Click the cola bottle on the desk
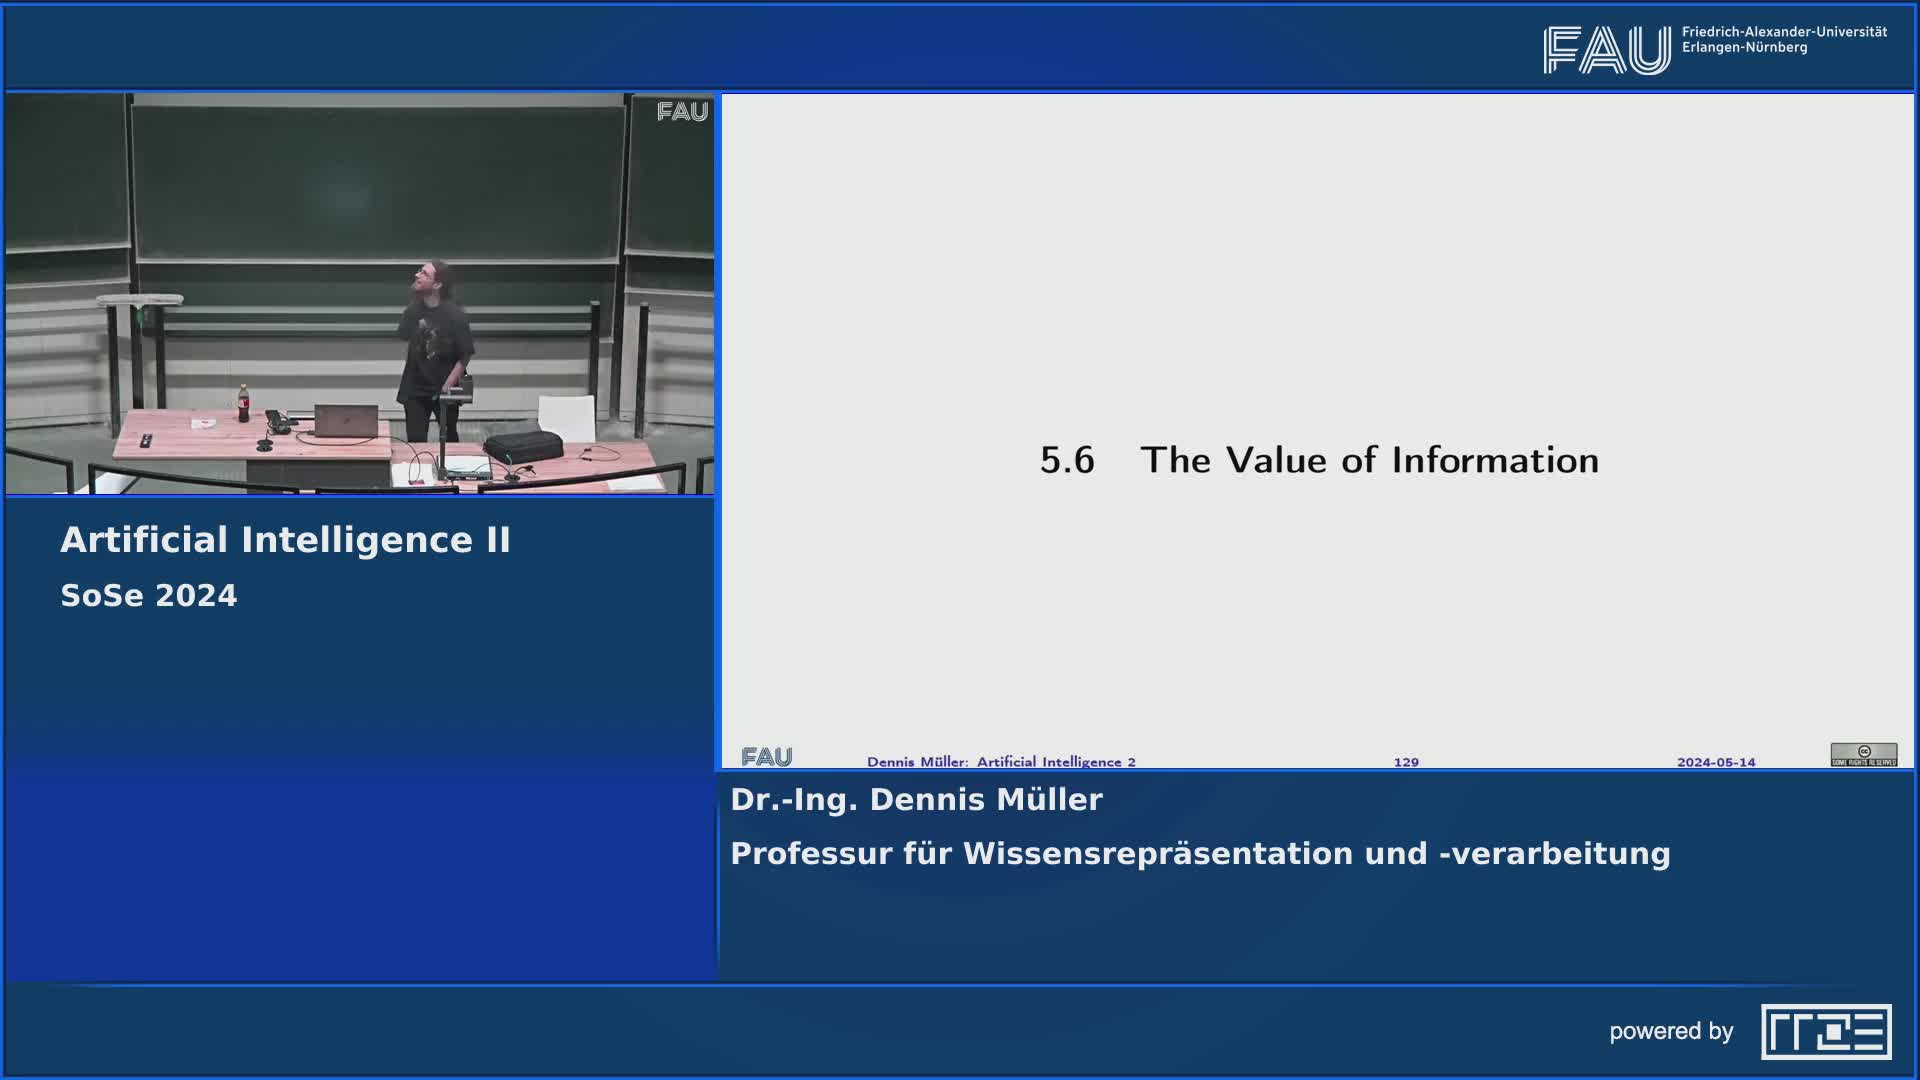Viewport: 1920px width, 1080px height. pos(243,403)
